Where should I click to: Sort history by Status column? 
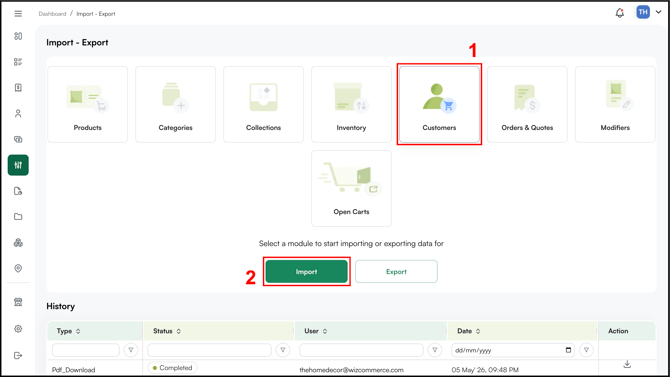179,331
